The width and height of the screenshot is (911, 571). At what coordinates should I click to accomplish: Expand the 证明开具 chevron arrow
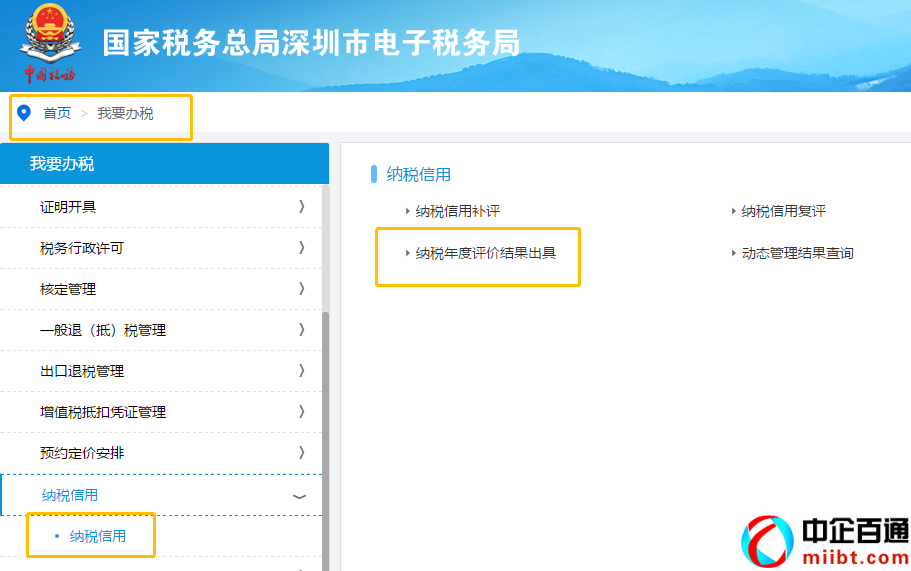[x=302, y=206]
